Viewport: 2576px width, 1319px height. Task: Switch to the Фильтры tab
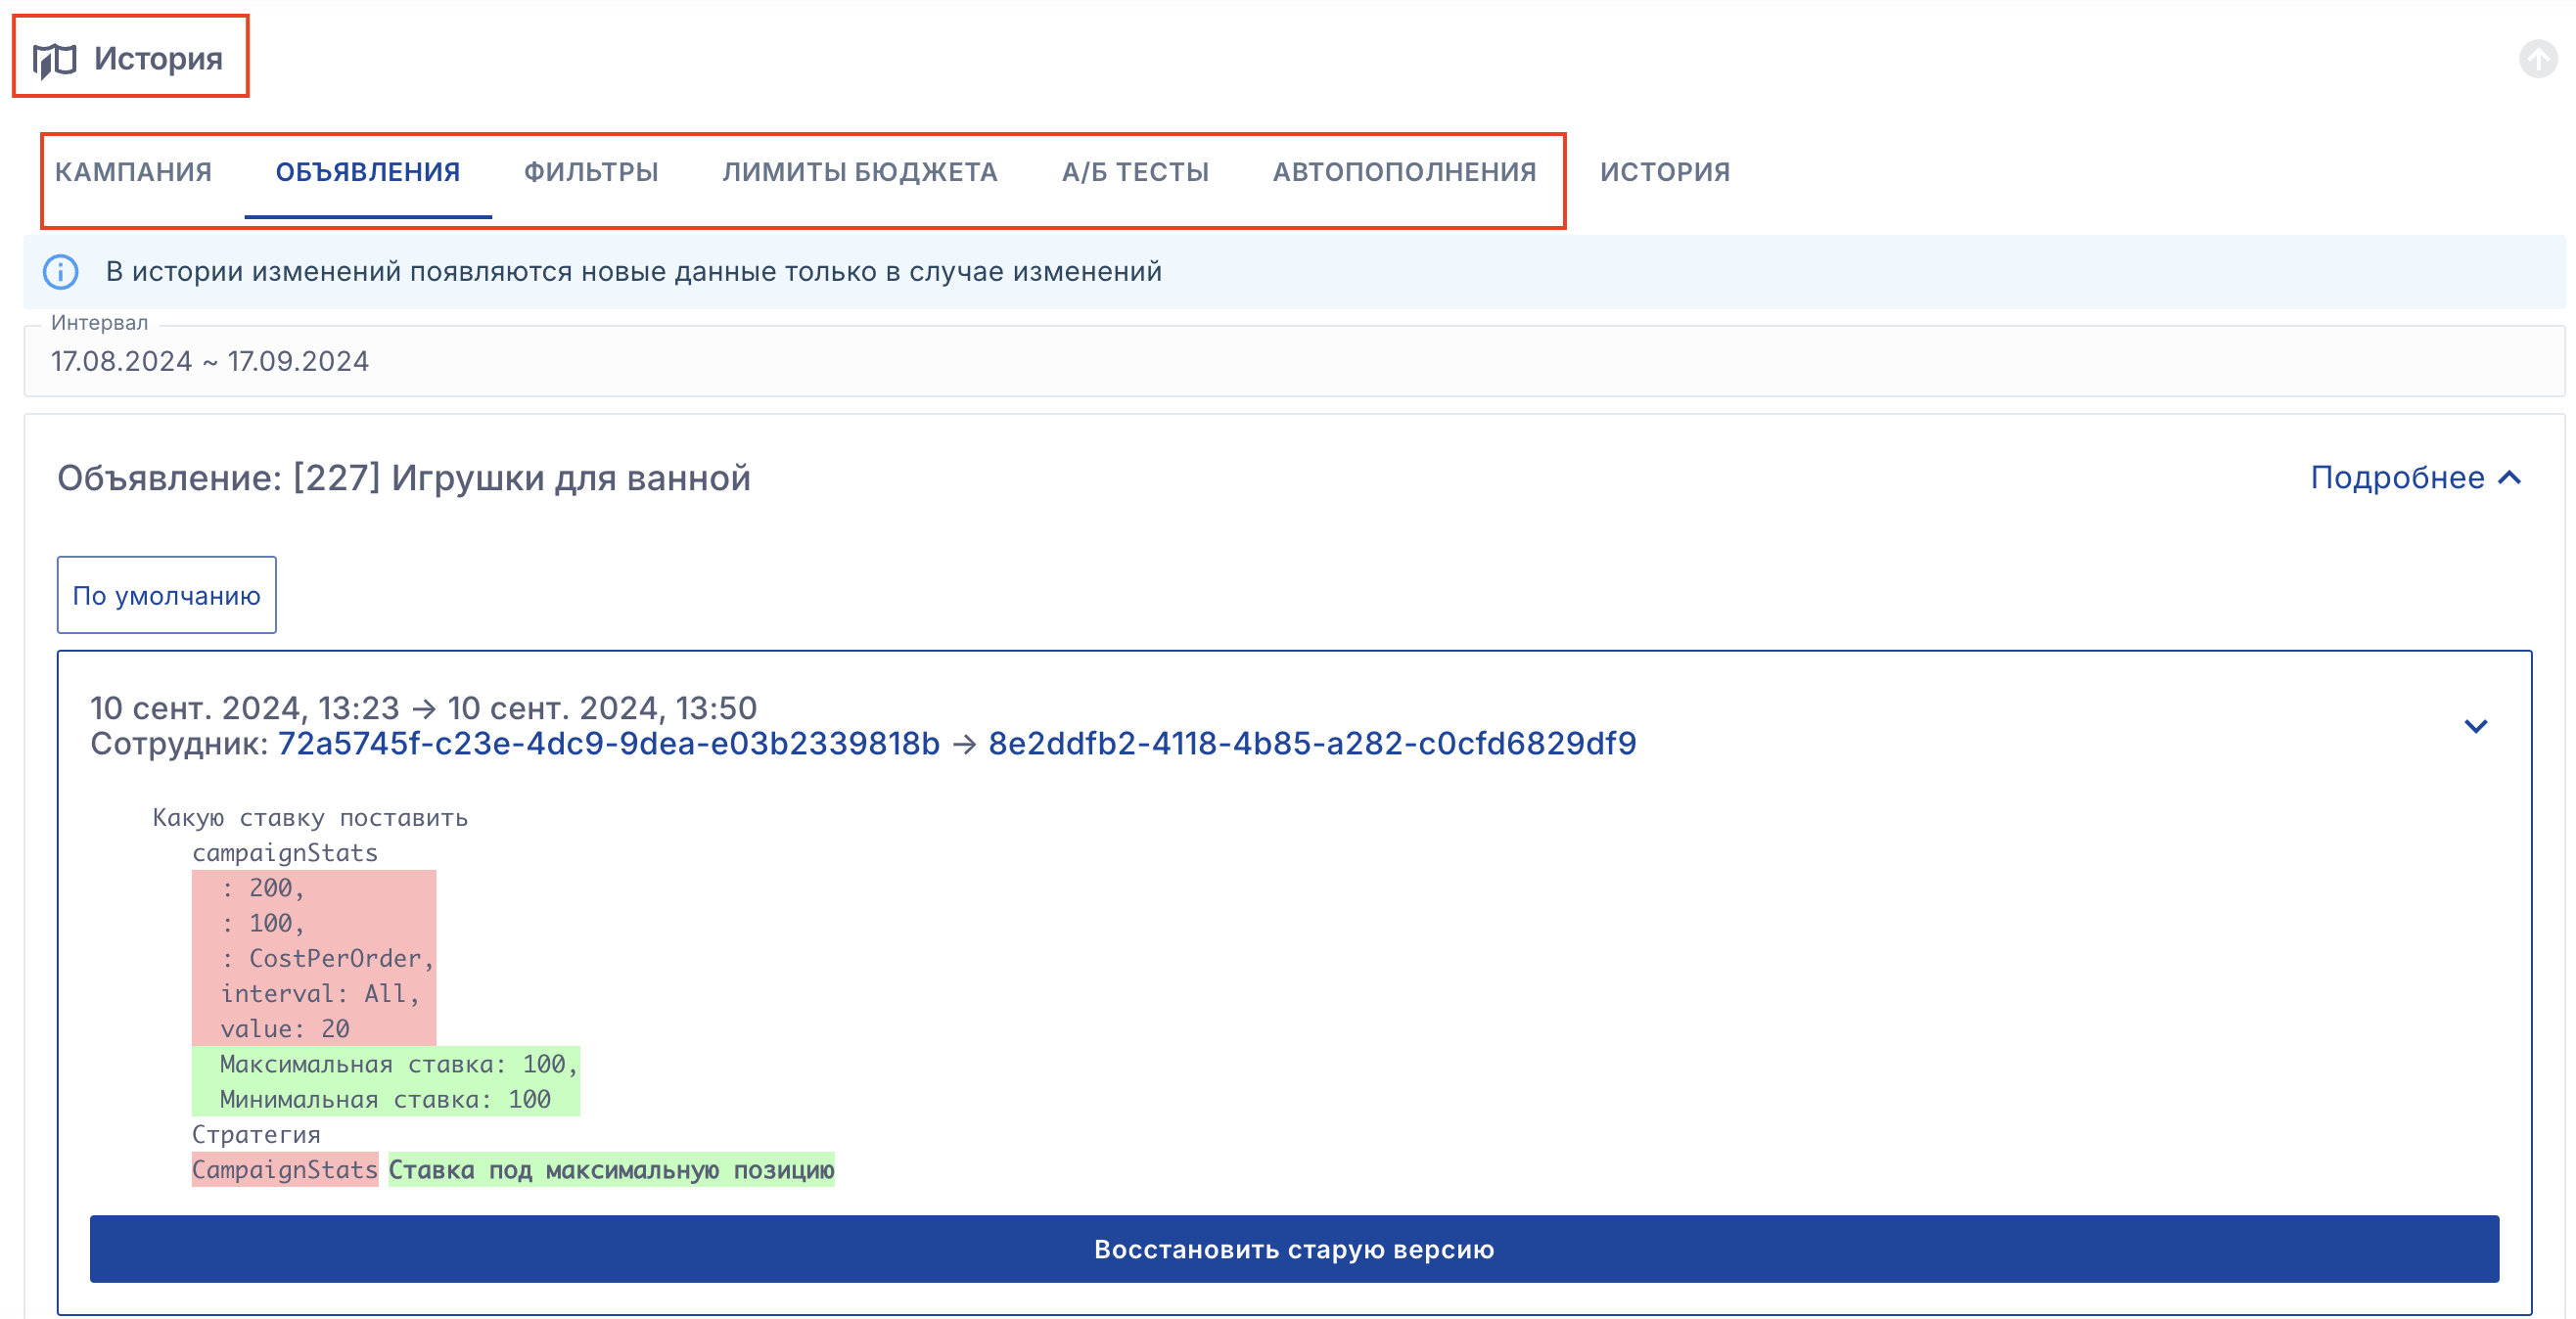coord(591,172)
